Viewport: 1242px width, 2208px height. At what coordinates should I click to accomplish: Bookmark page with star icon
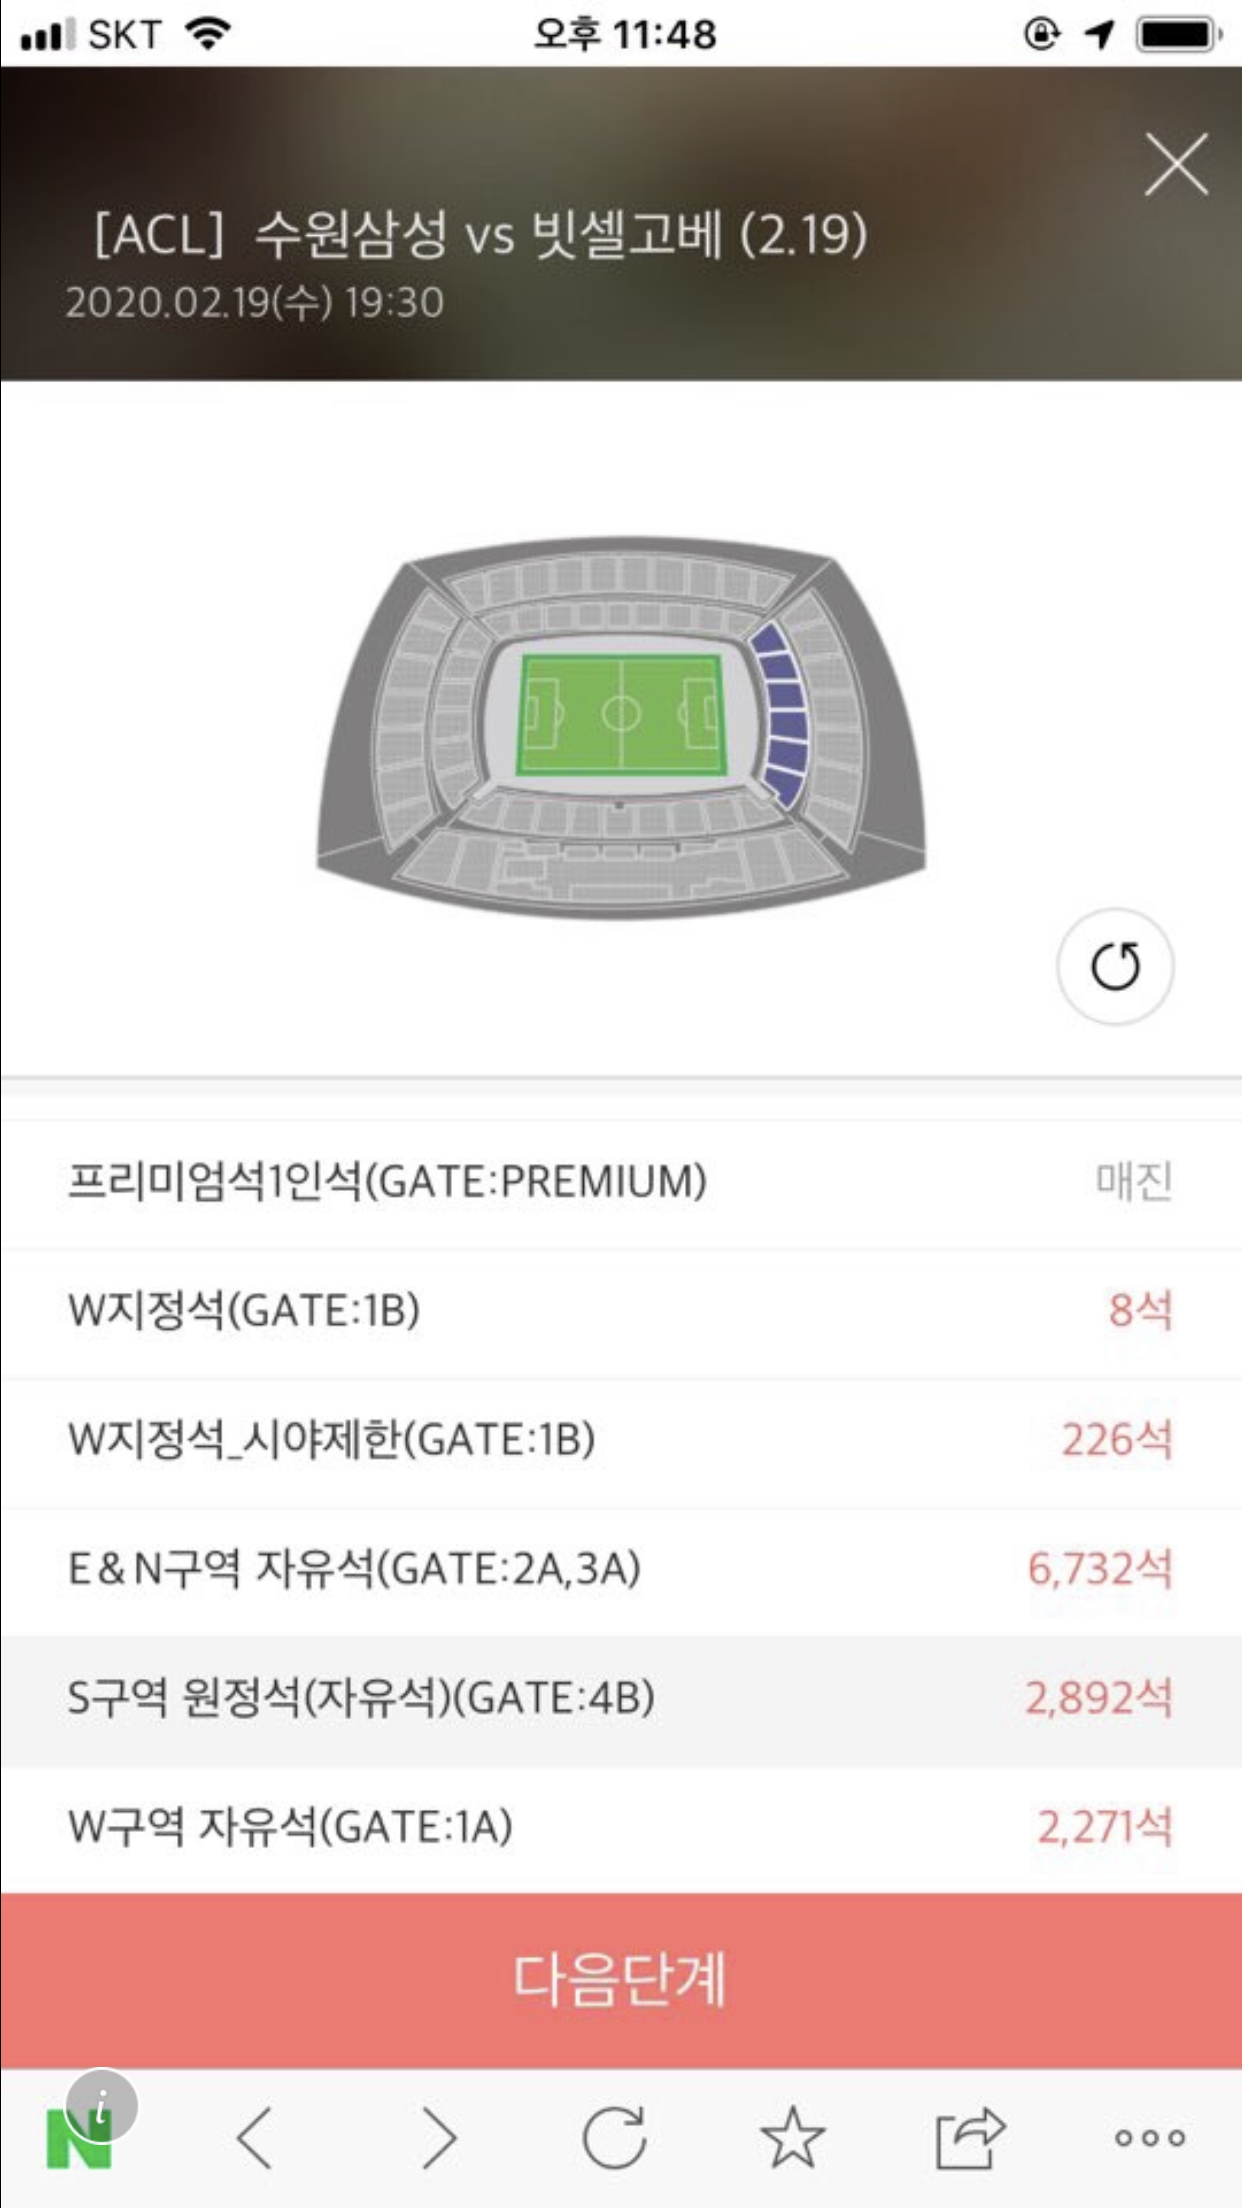(792, 2138)
